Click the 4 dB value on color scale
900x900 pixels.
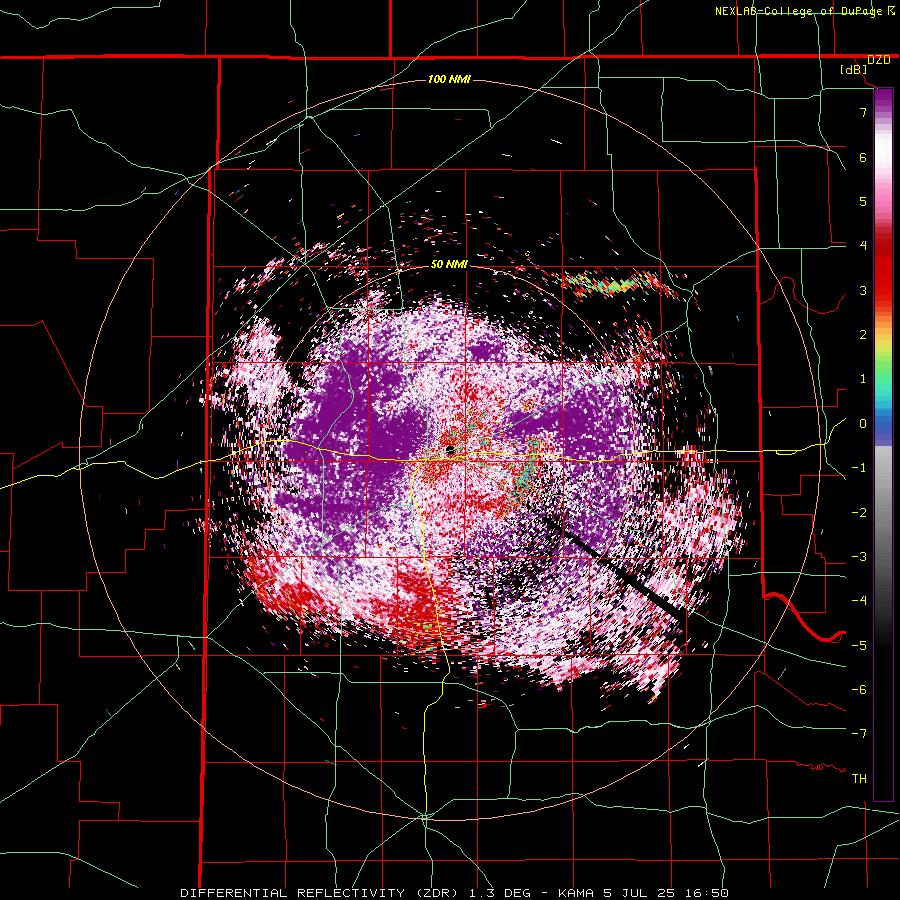(x=863, y=246)
